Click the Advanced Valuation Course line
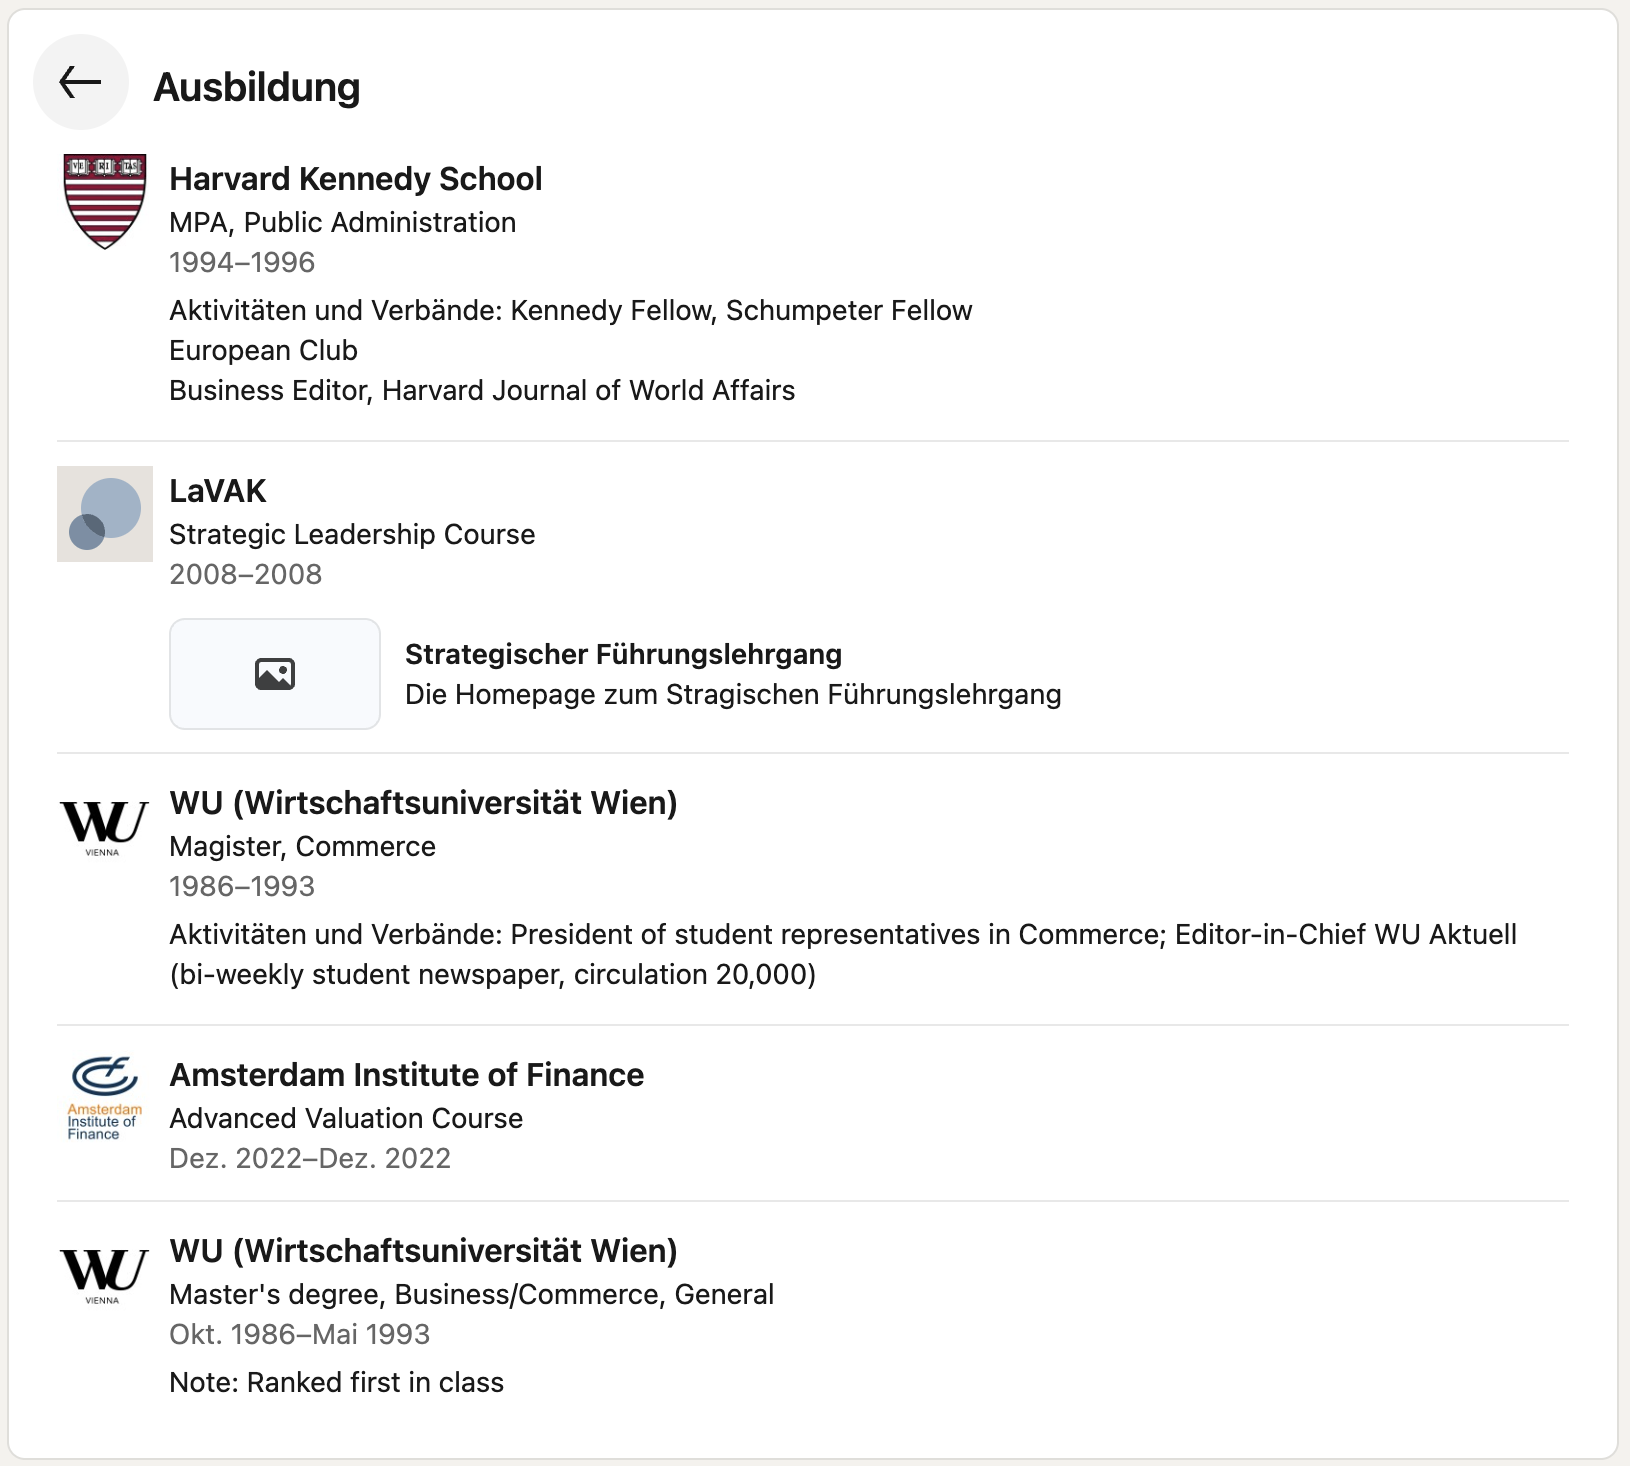Viewport: 1630px width, 1466px height. pyautogui.click(x=347, y=1118)
